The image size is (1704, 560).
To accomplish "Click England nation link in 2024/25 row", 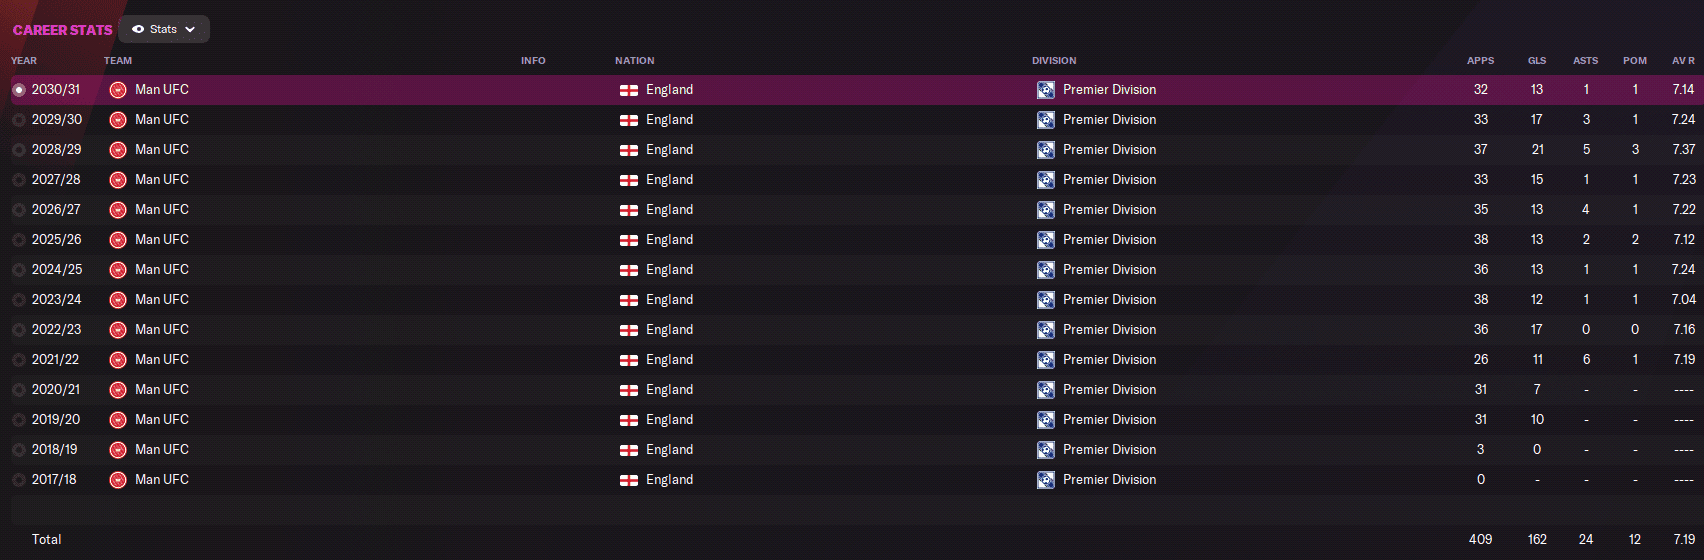I will (669, 270).
